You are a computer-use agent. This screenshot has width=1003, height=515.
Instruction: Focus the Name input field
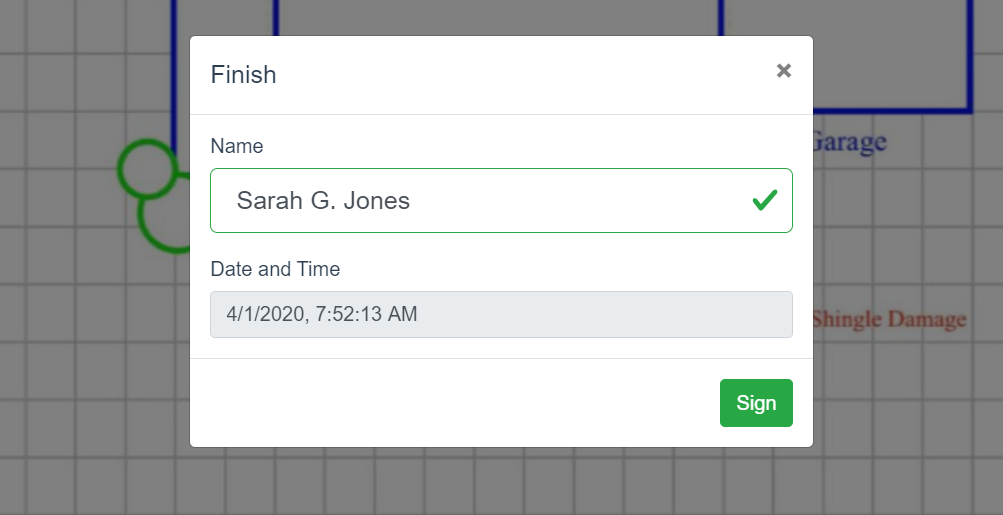(502, 200)
